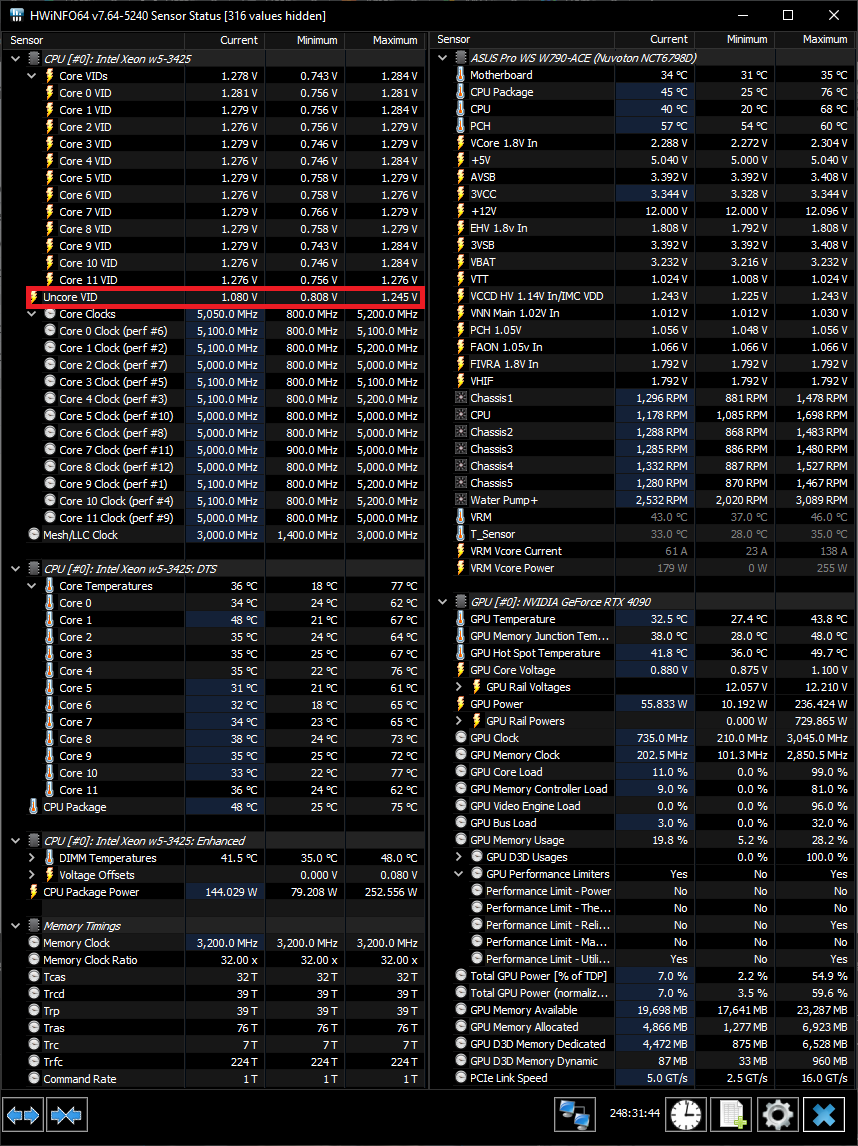Open the remote network monitoring icon
Image resolution: width=858 pixels, height=1146 pixels.
coord(574,1114)
